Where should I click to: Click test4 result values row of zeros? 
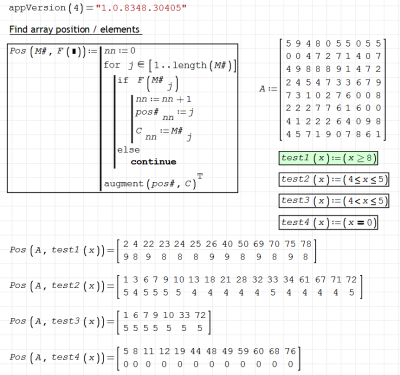208,364
